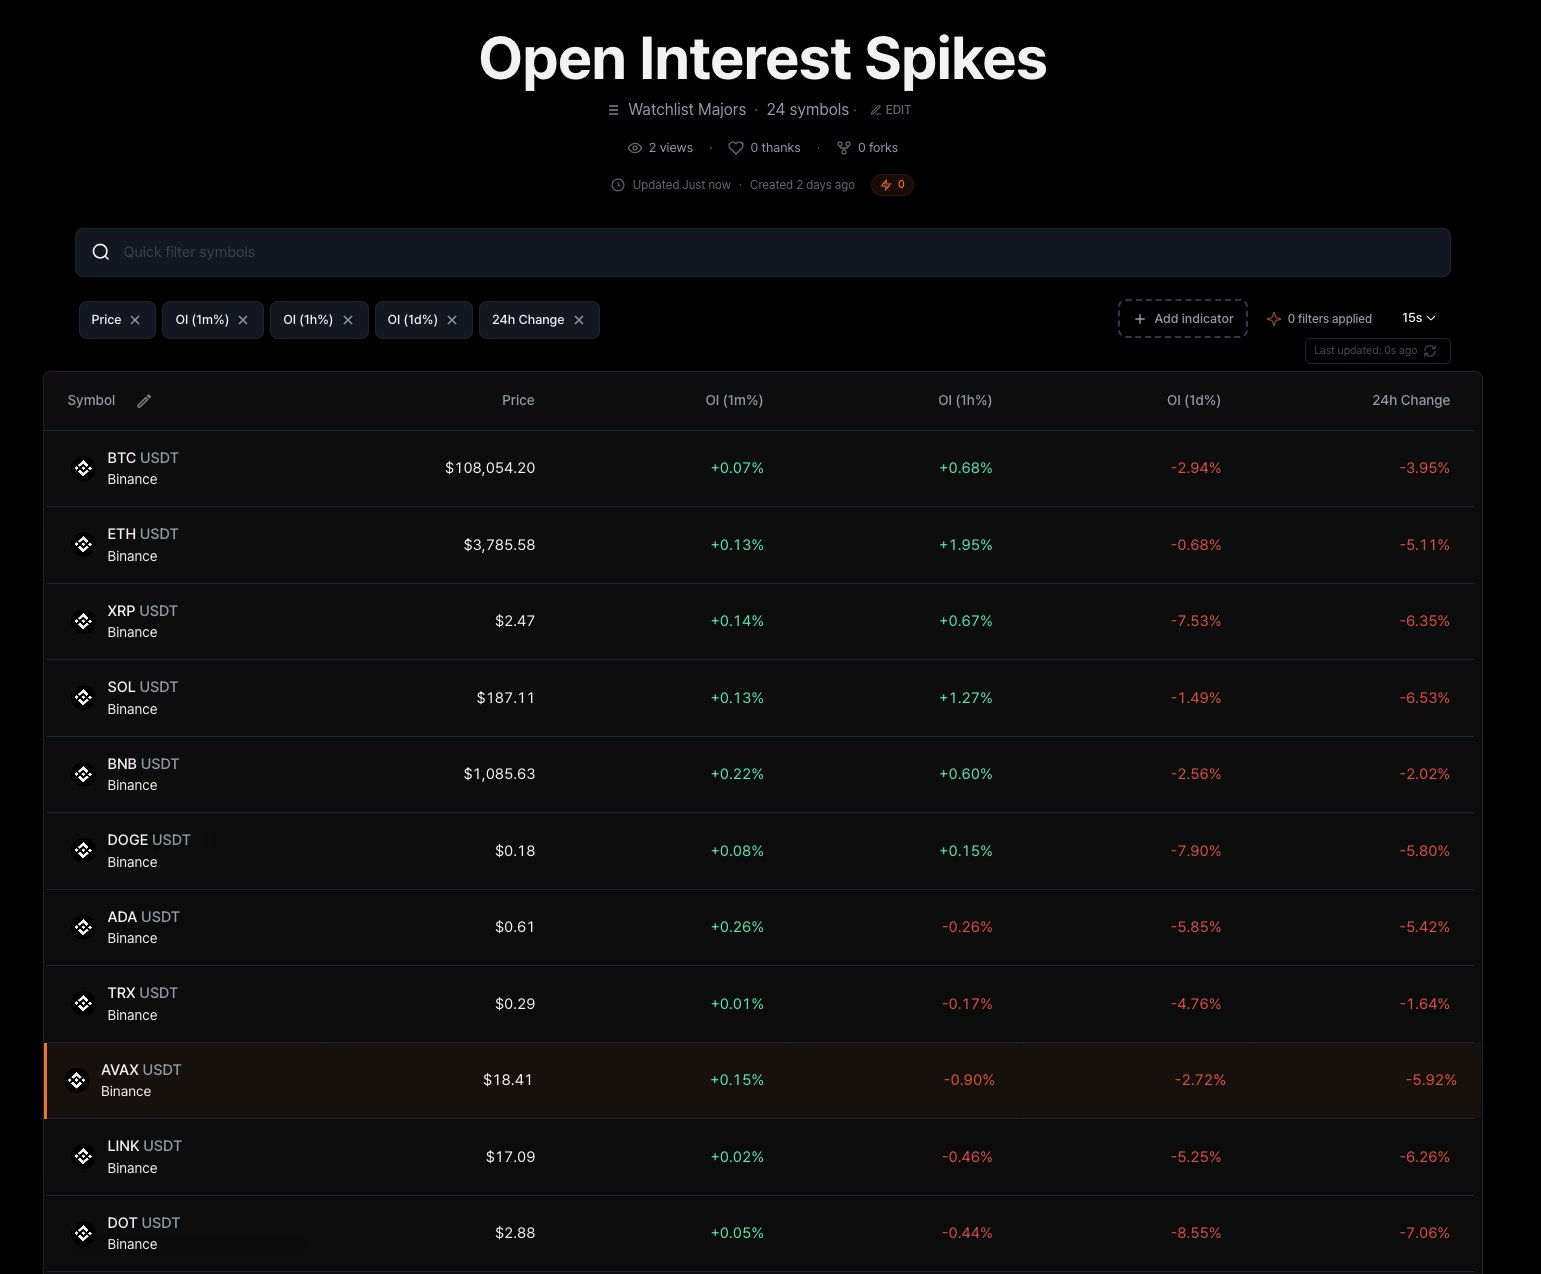Open the 15s refresh interval dropdown
Viewport: 1541px width, 1274px height.
[1419, 317]
